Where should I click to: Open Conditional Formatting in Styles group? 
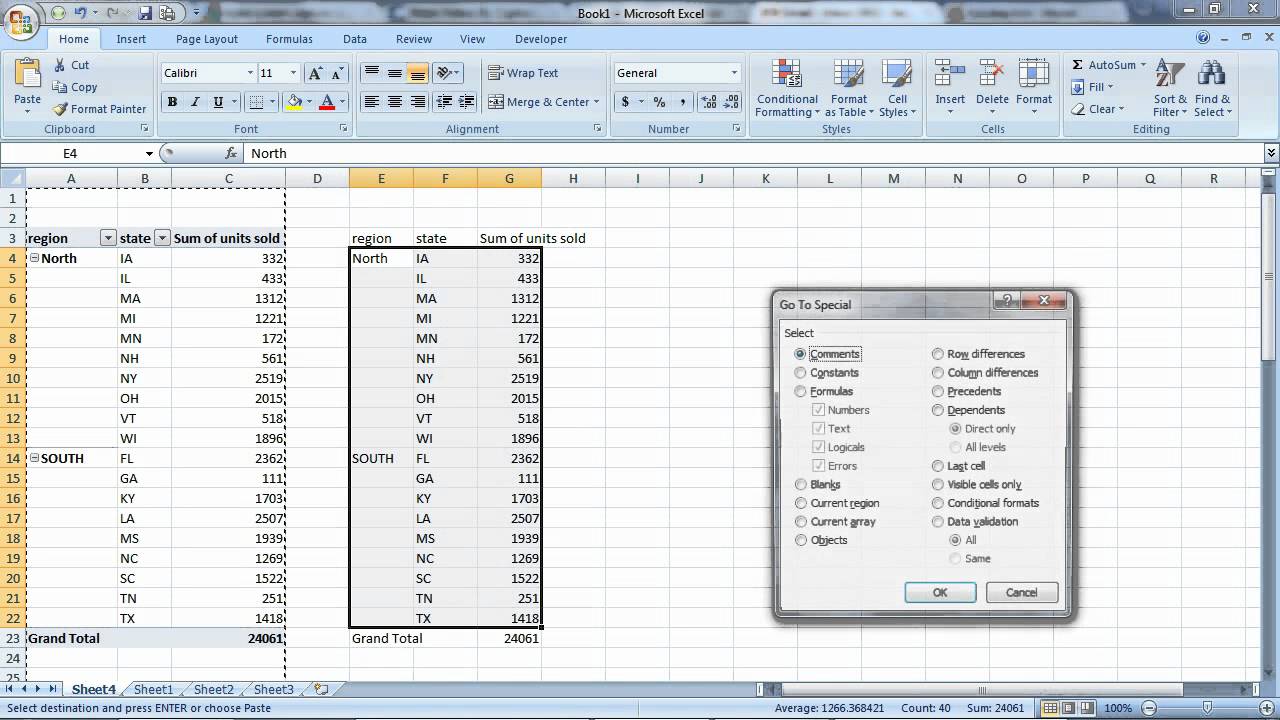(x=787, y=88)
